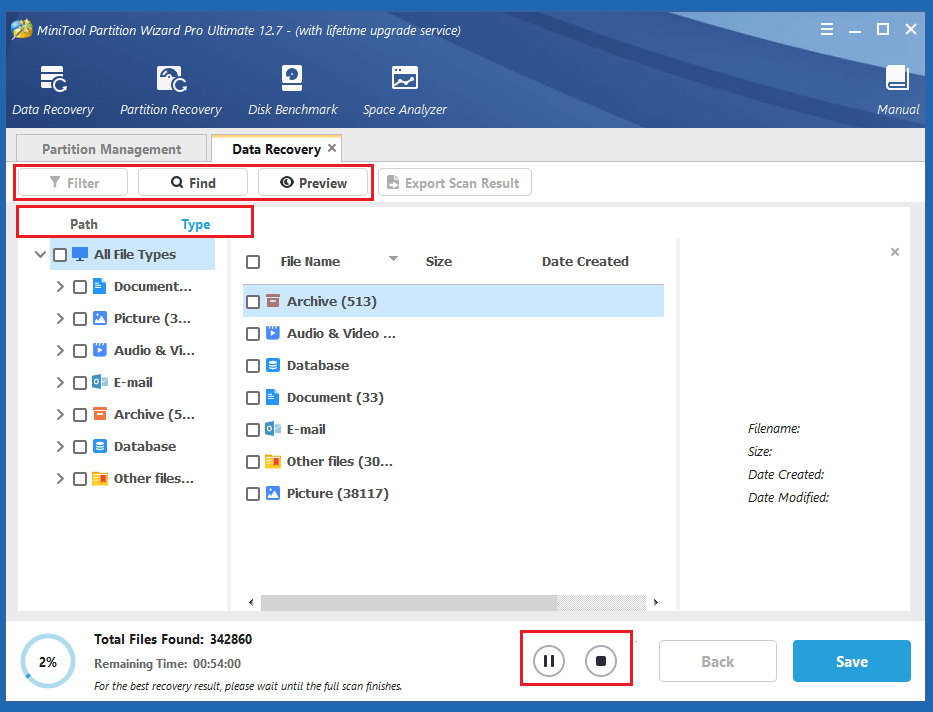Switch to the Type view tab
This screenshot has height=712, width=933.
(196, 224)
